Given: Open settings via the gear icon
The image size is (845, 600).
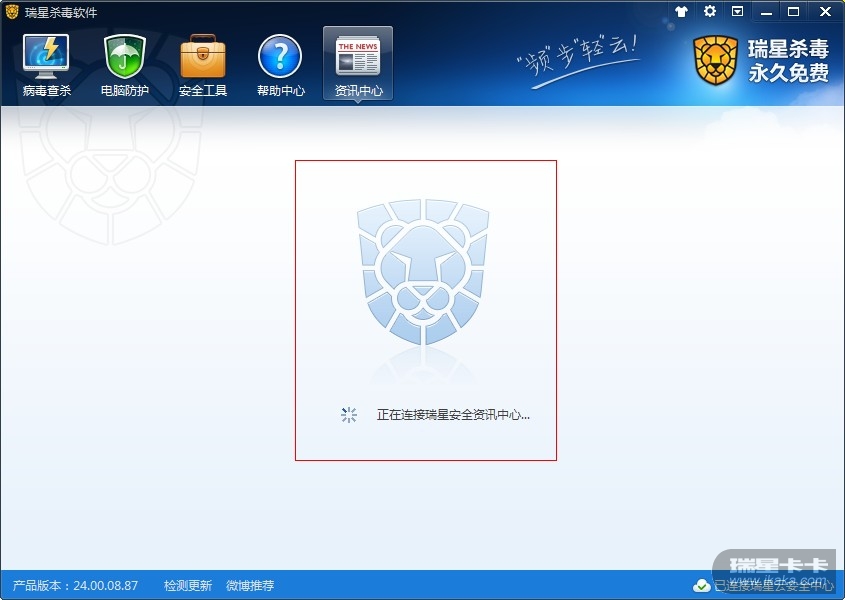Looking at the screenshot, I should point(710,11).
